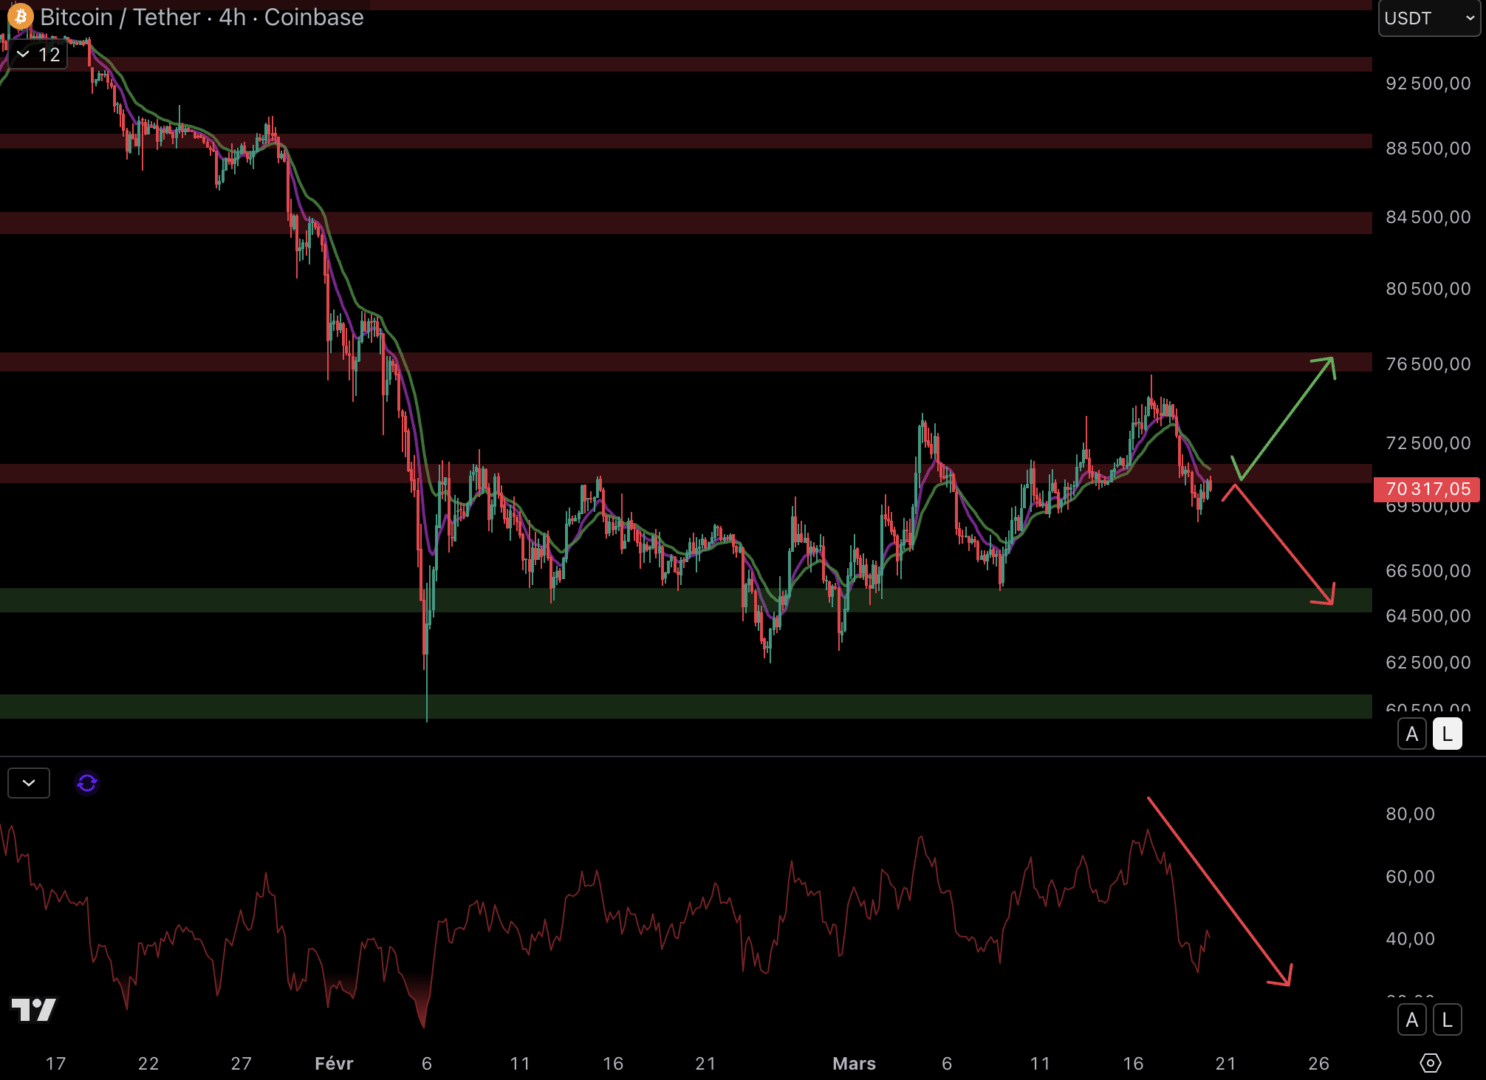Click the orange Bitcoin symbol logo
This screenshot has width=1486, height=1080.
[20, 17]
